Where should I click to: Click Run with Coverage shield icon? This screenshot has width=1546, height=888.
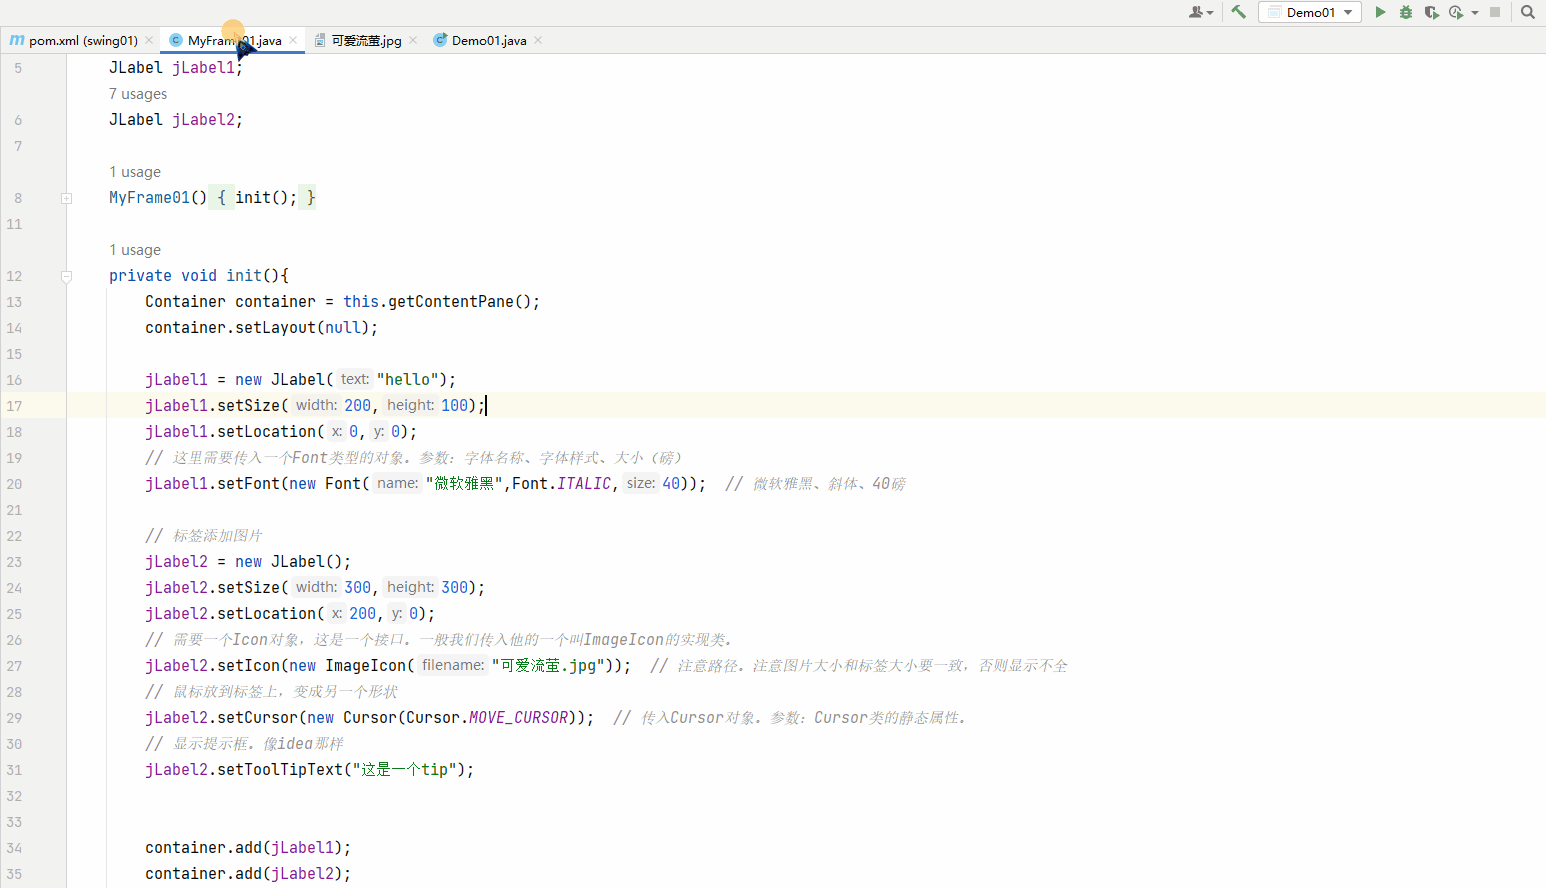[x=1431, y=12]
